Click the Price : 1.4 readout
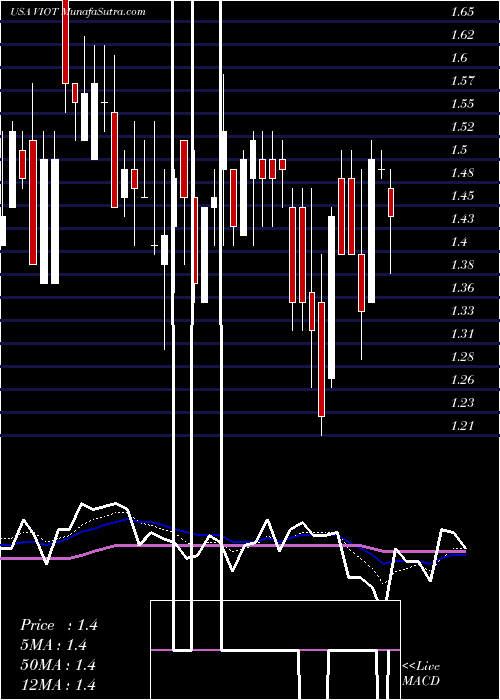The image size is (500, 700). pyautogui.click(x=58, y=625)
